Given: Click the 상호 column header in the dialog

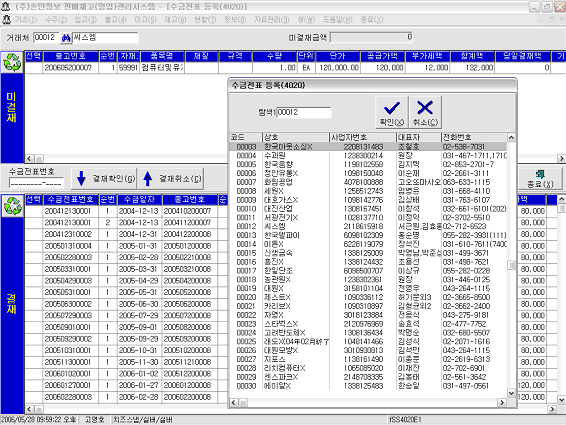Looking at the screenshot, I should coord(296,137).
